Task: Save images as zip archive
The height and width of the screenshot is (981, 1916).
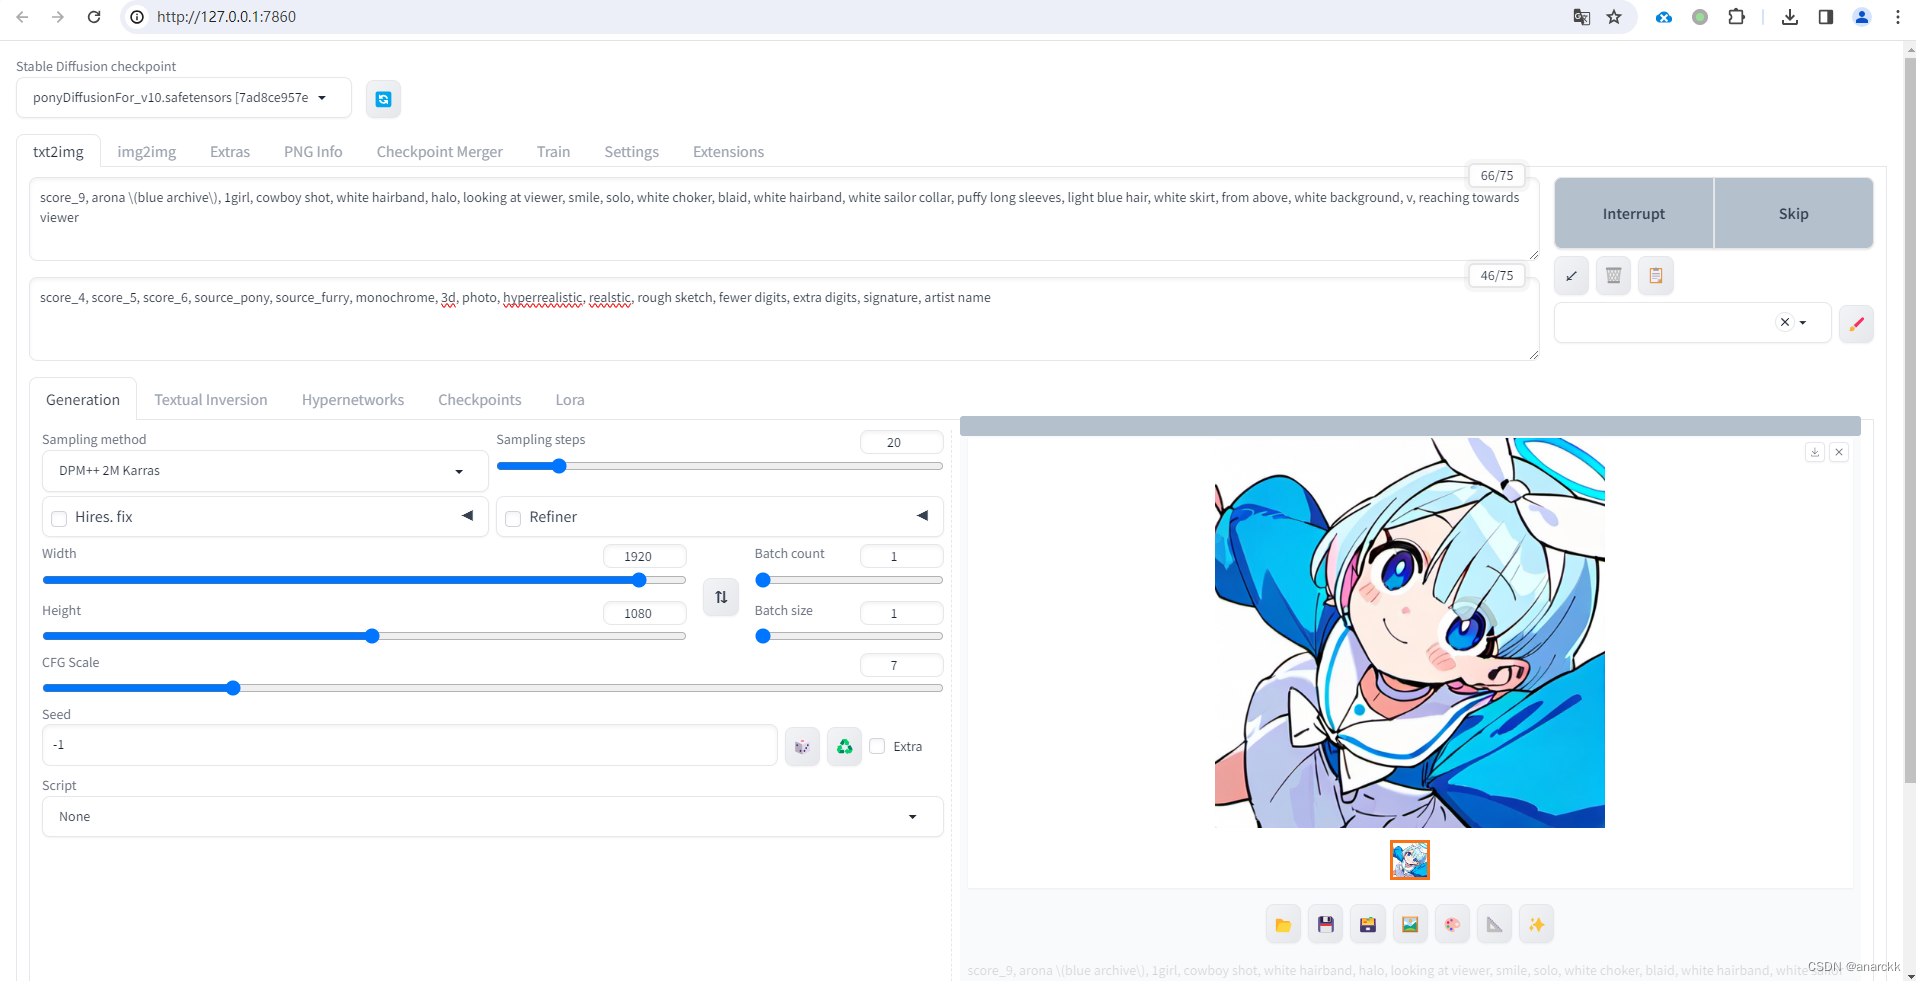Action: pos(1368,925)
